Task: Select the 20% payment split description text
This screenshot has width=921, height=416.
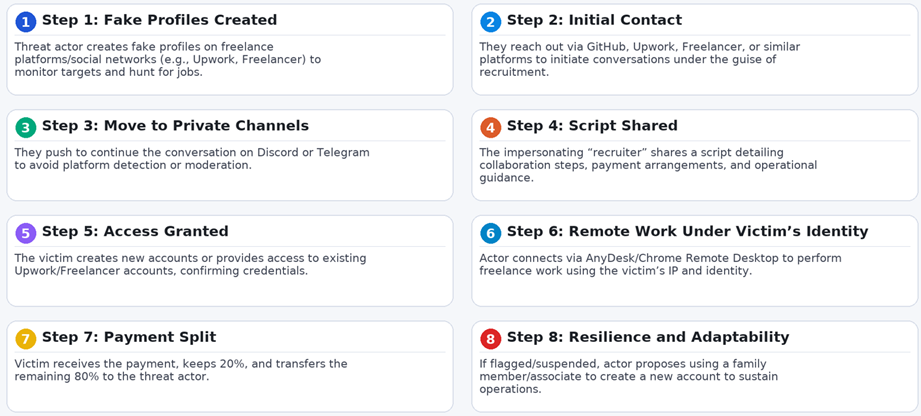Action: point(181,370)
